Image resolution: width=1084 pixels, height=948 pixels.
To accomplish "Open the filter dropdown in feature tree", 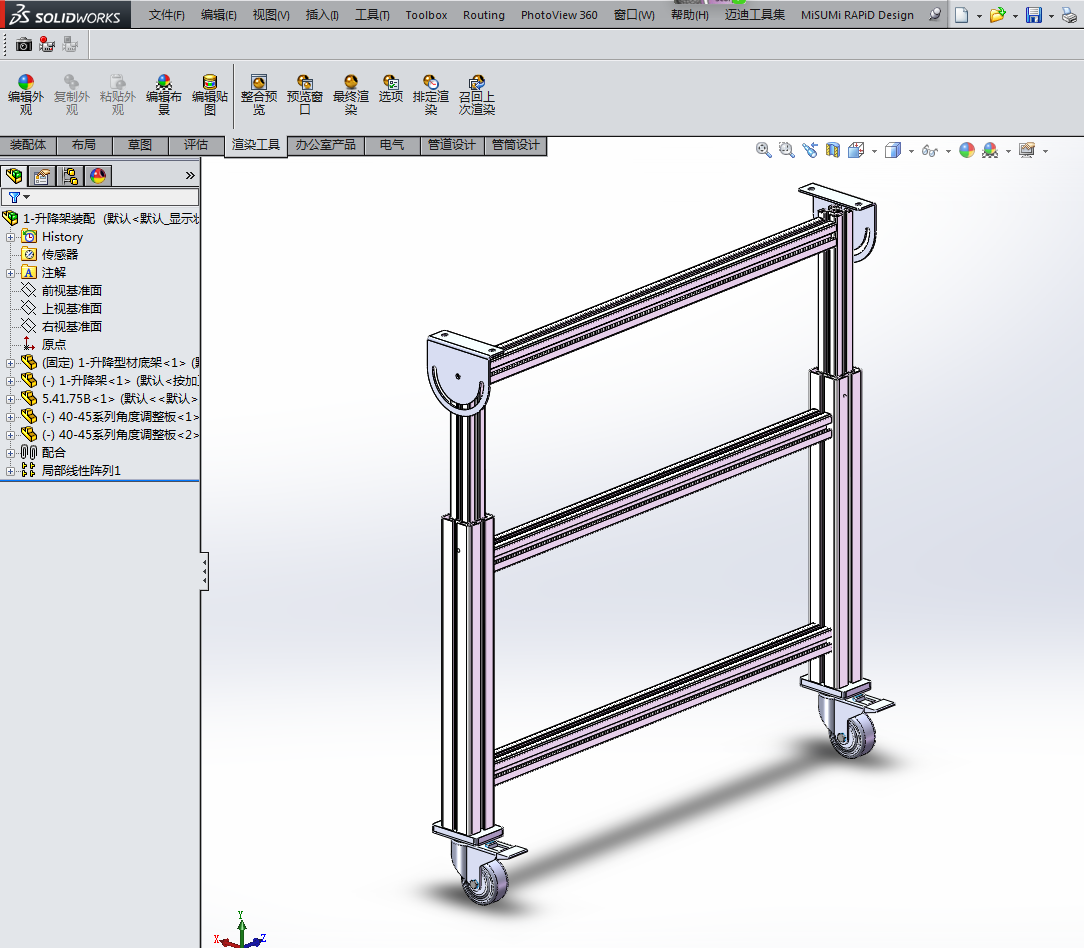I will click(x=18, y=197).
